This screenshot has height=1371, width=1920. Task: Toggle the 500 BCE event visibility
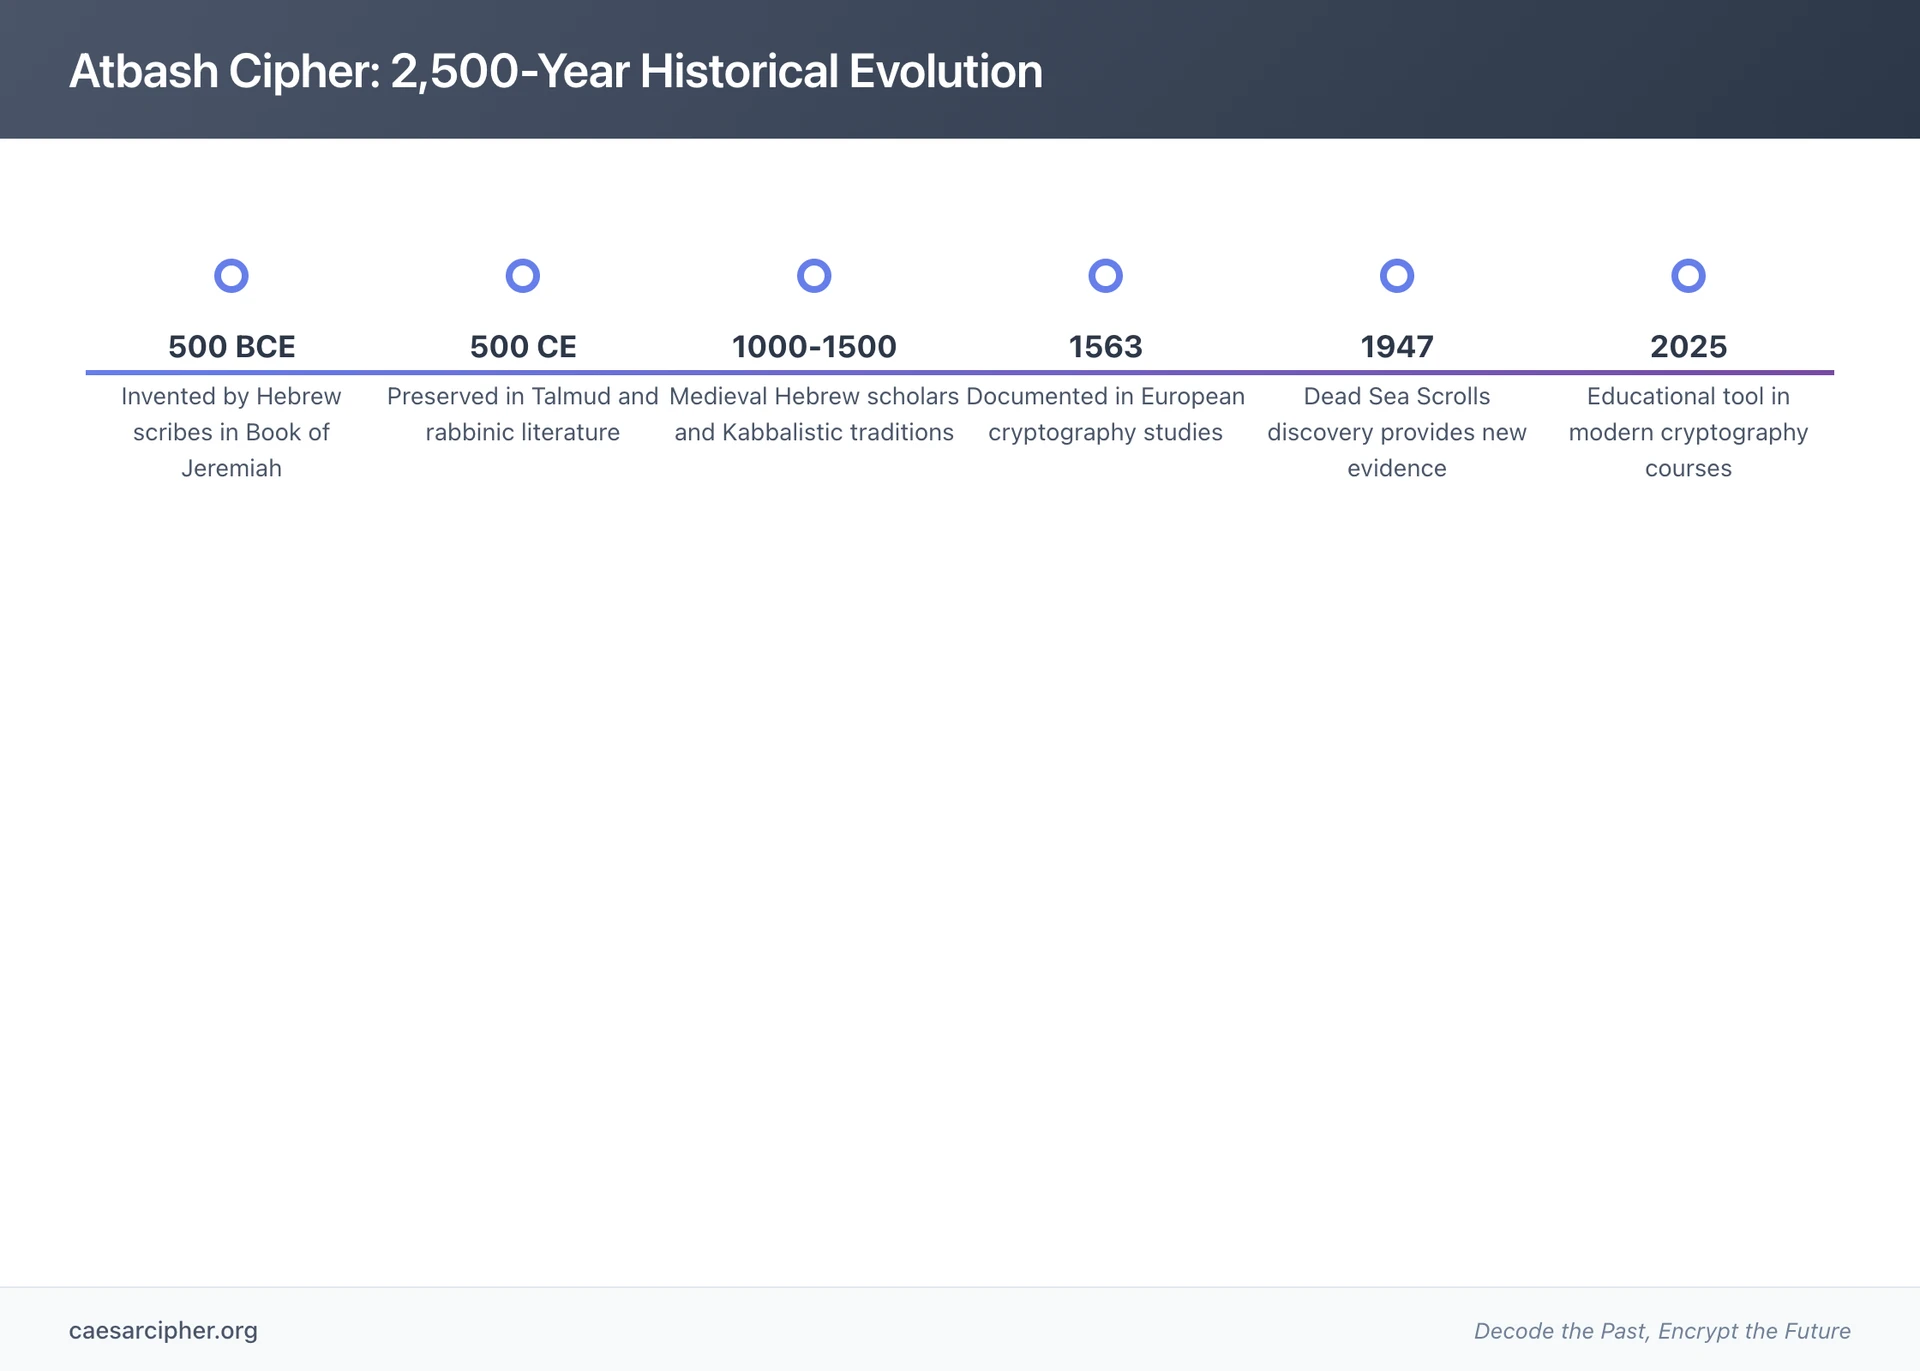pos(231,346)
